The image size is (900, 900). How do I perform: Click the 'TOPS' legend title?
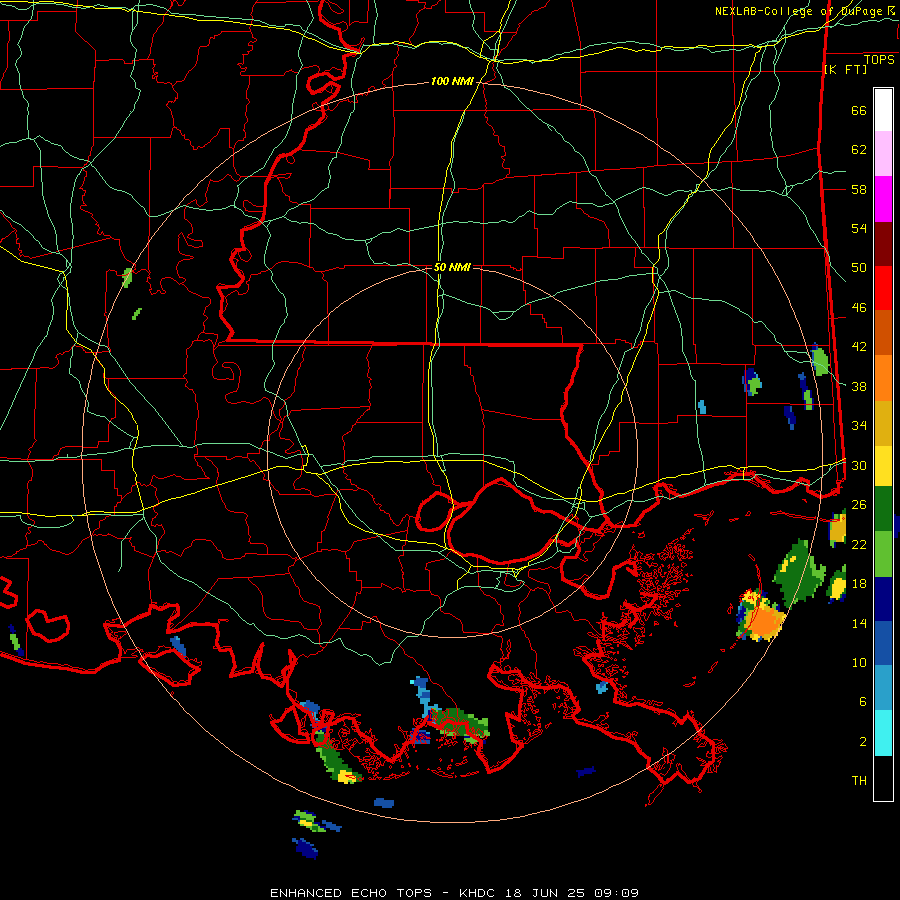879,59
